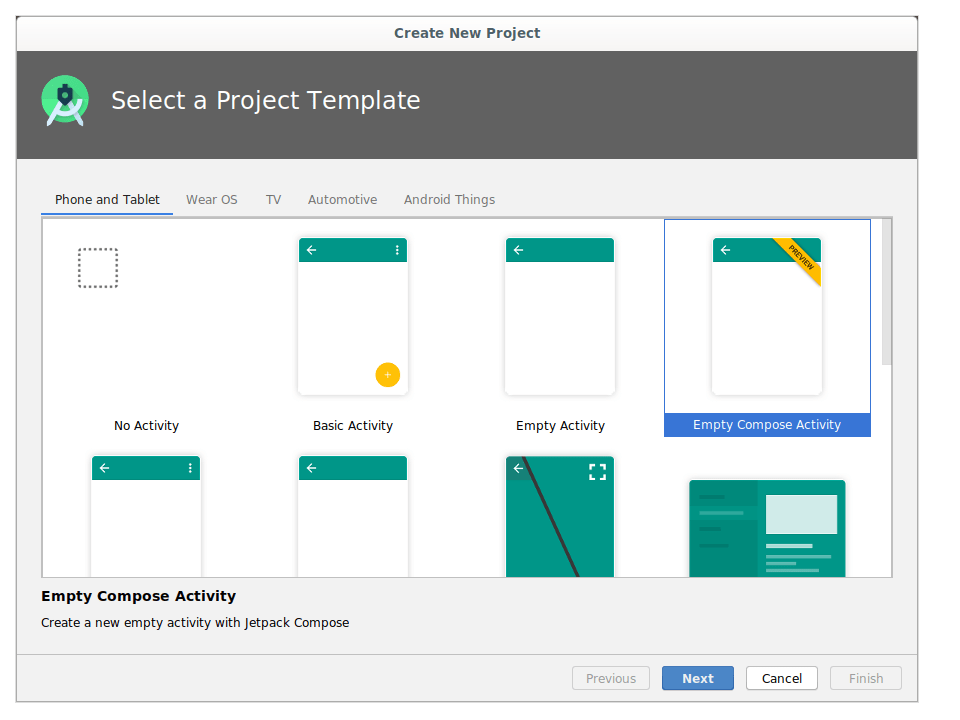Click the yellow floating action button in Basic Activity
This screenshot has width=960, height=720.
pyautogui.click(x=387, y=375)
